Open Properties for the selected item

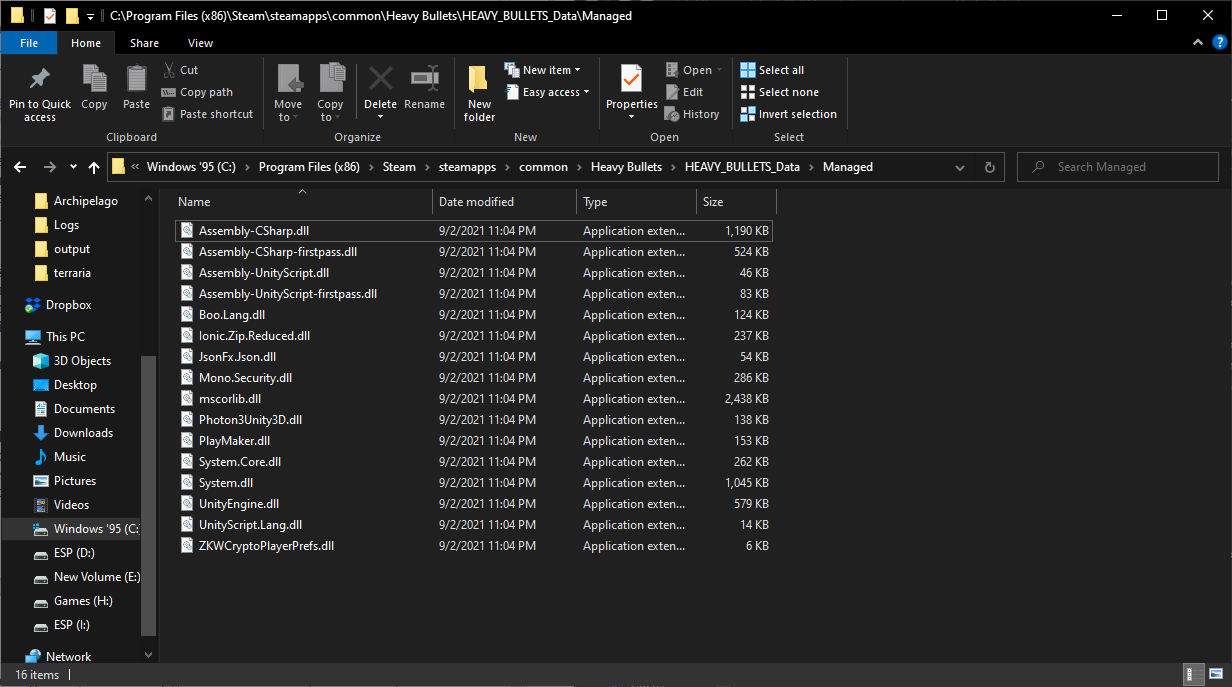[630, 90]
